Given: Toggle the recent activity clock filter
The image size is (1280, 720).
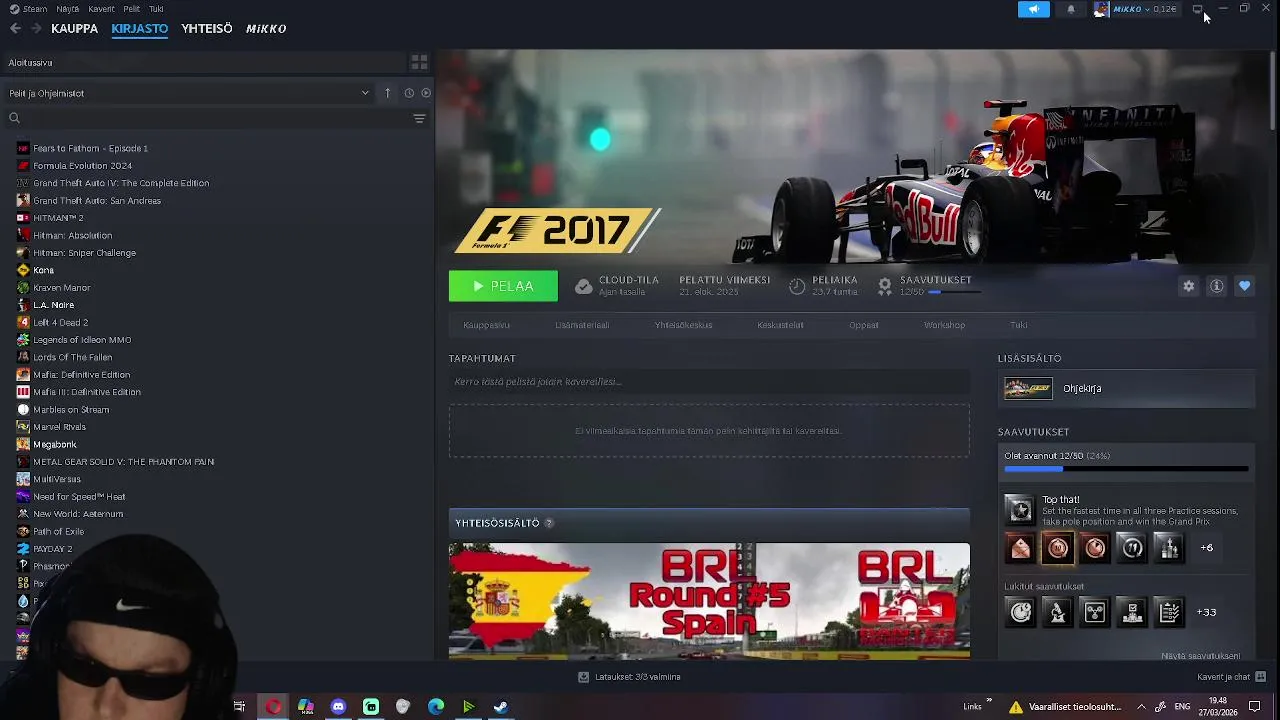Looking at the screenshot, I should [x=409, y=93].
